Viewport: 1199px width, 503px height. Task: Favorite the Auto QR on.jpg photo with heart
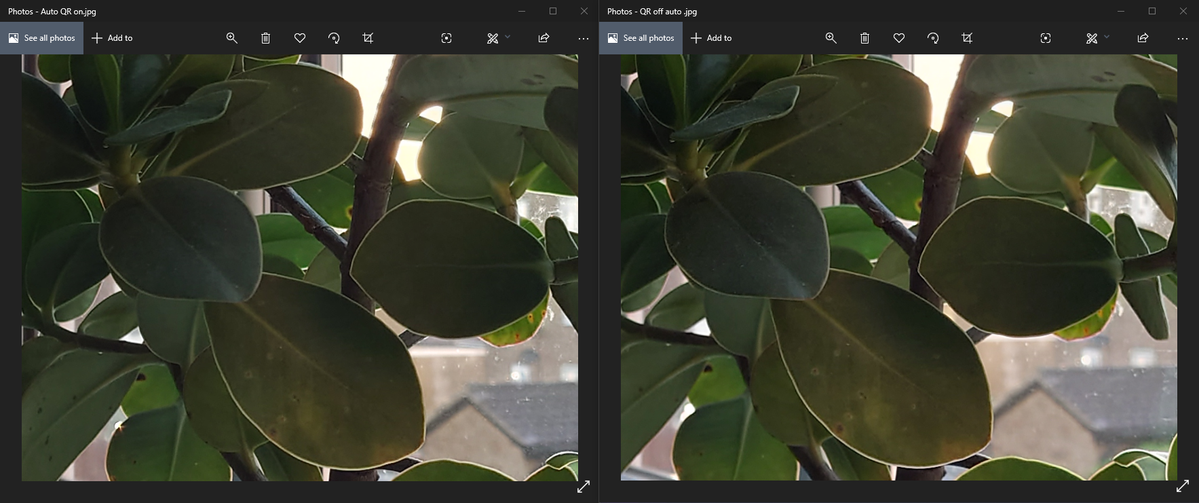[x=299, y=38]
